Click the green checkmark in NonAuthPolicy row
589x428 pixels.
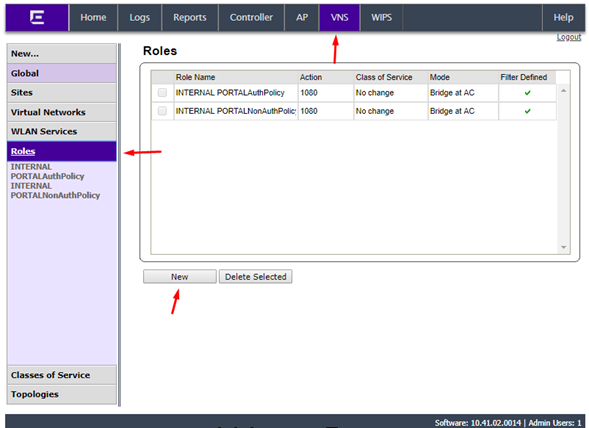pos(527,111)
